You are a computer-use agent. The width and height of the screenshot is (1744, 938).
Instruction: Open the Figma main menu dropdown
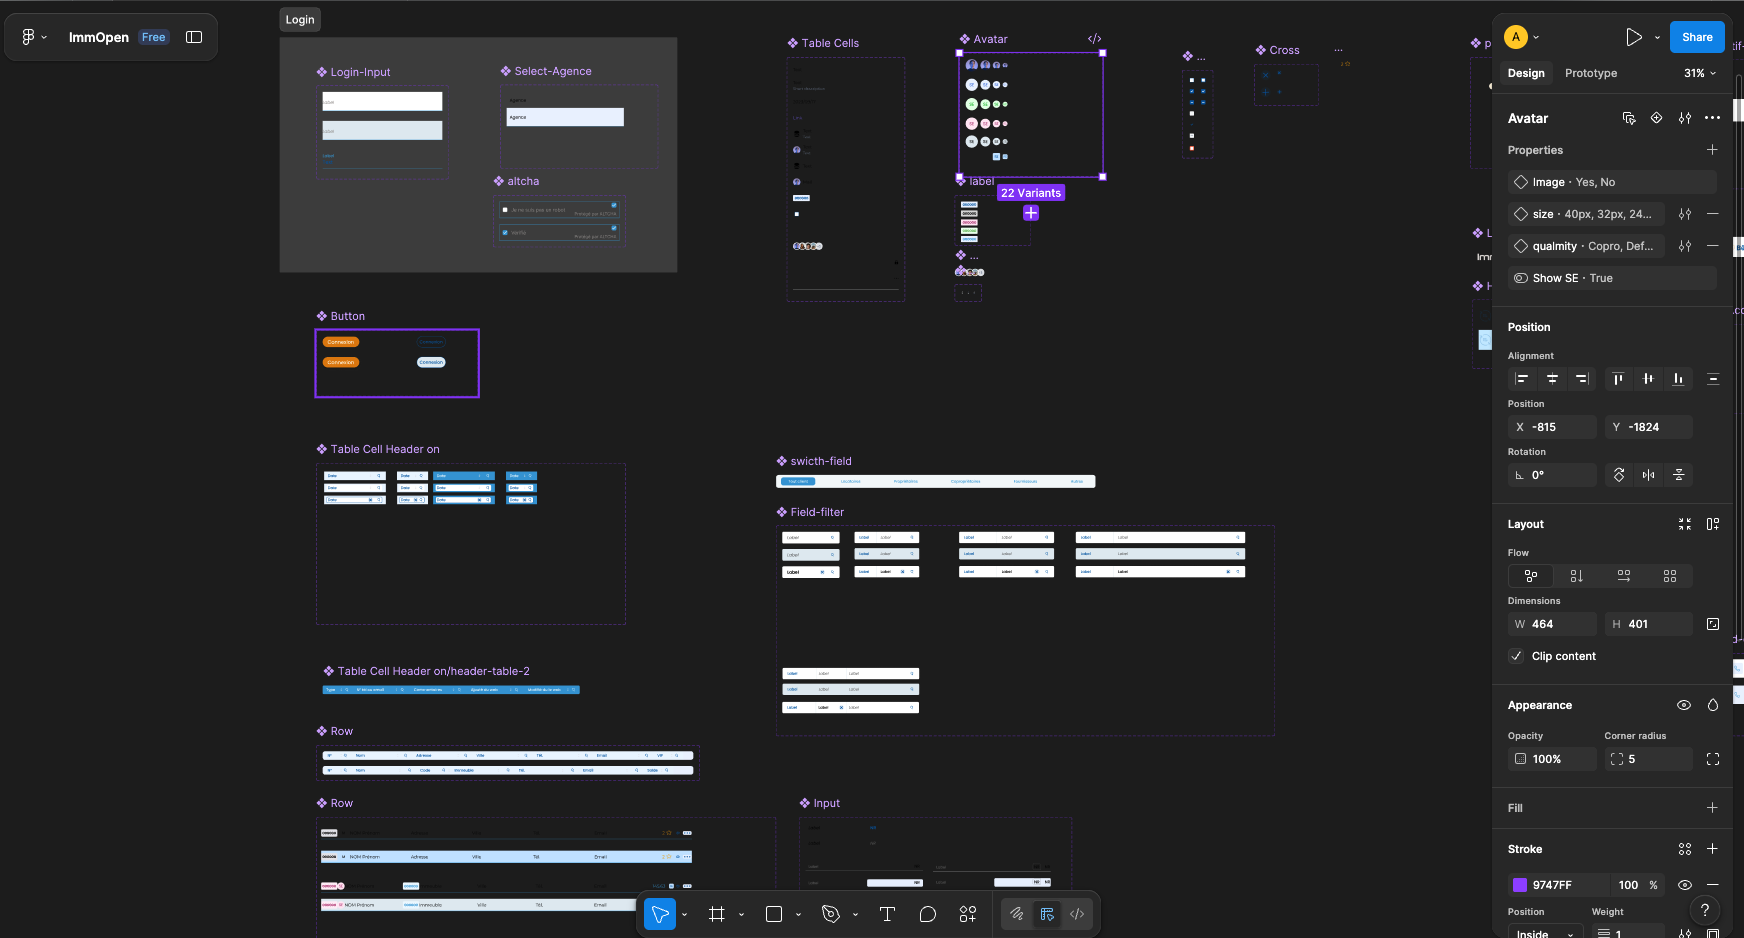tap(33, 37)
